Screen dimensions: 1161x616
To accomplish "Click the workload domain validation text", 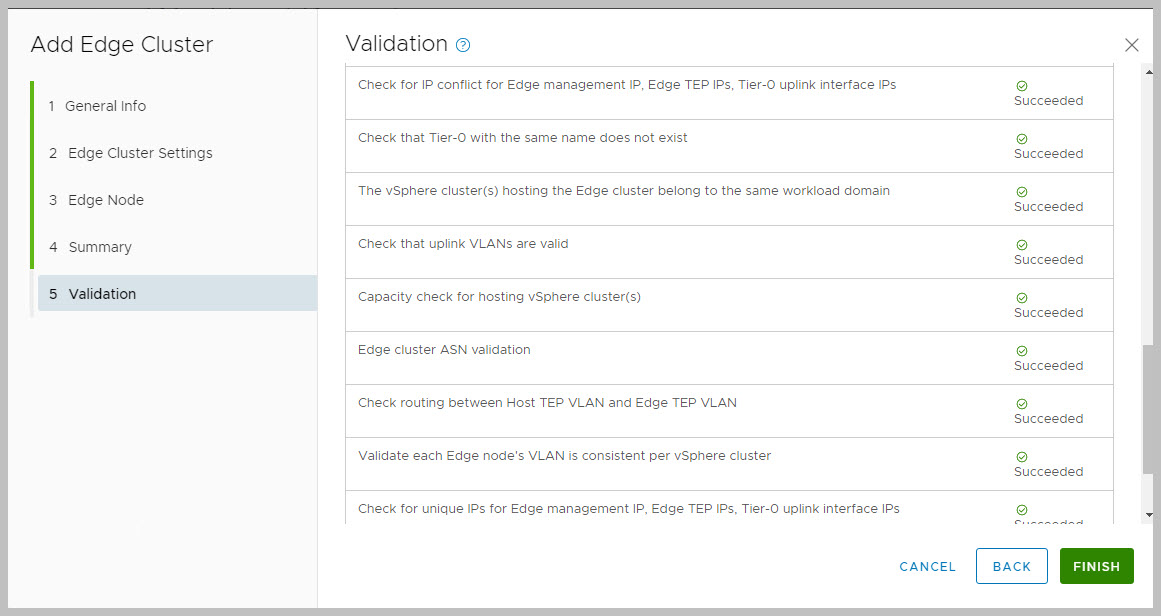I will click(x=623, y=191).
